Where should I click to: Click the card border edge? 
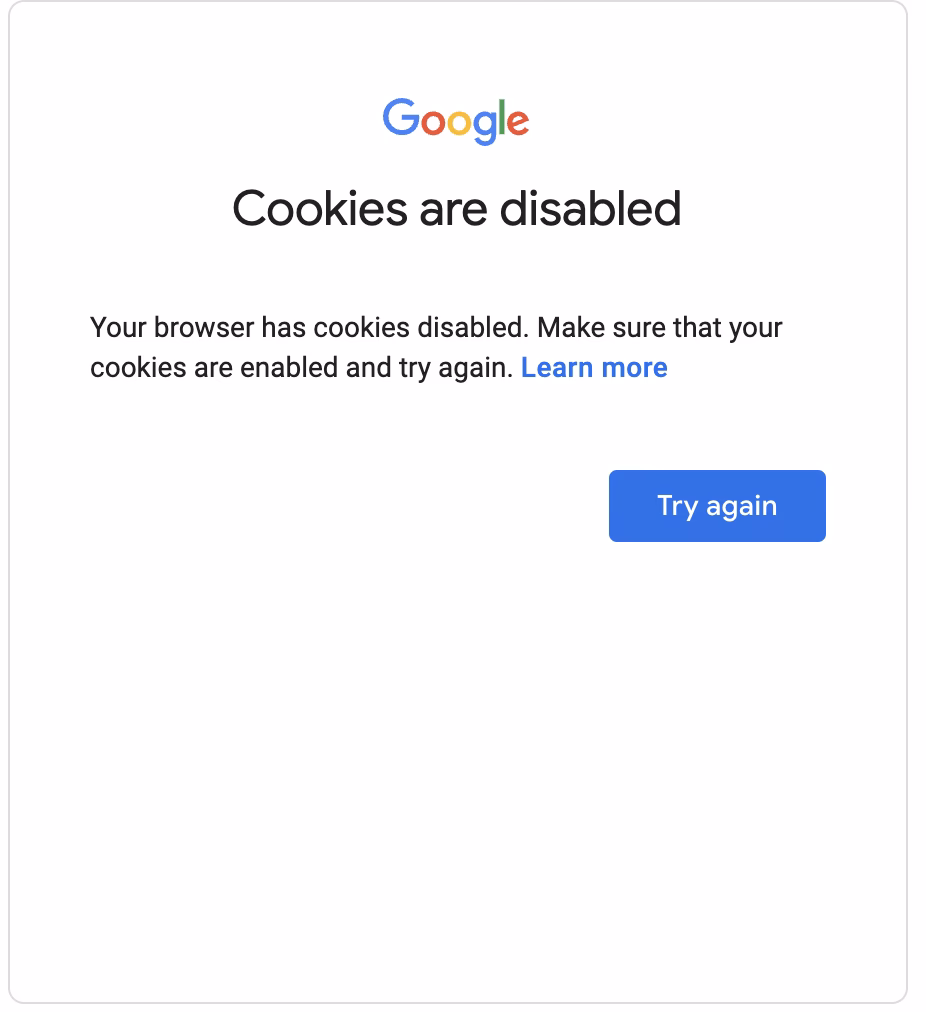[10, 500]
